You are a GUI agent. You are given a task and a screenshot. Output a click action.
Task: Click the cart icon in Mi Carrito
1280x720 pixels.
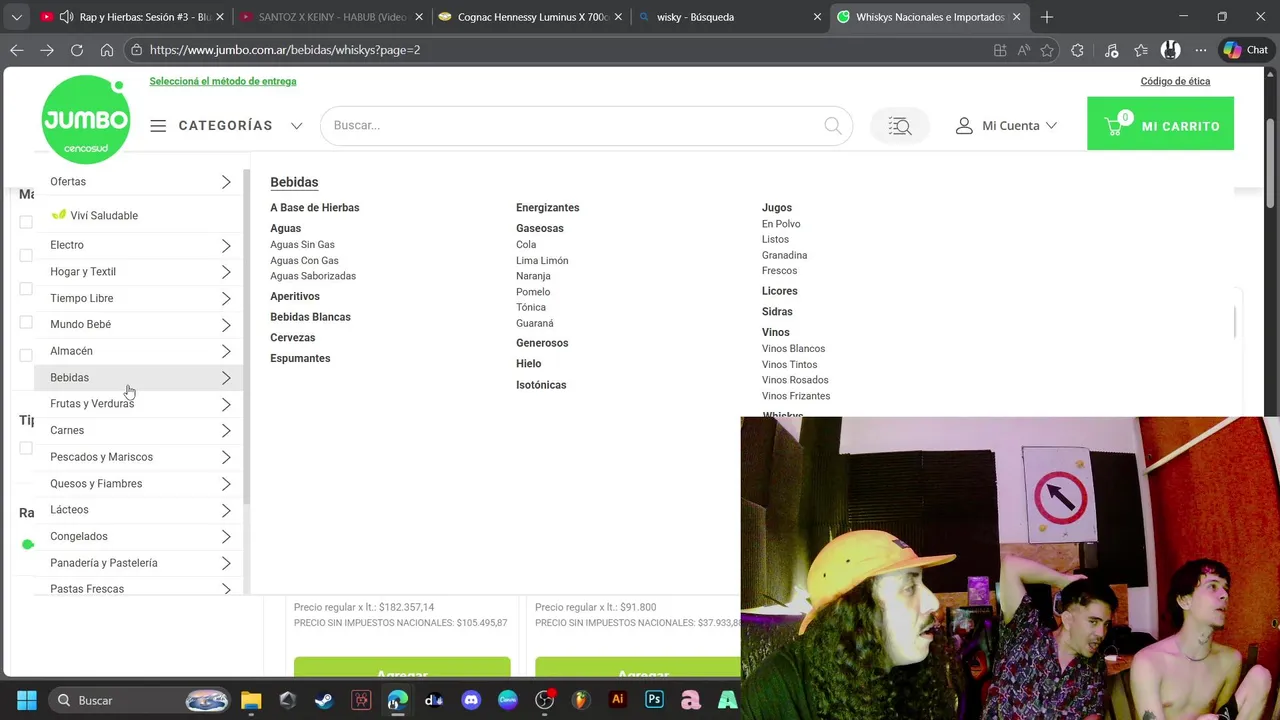(x=1114, y=126)
